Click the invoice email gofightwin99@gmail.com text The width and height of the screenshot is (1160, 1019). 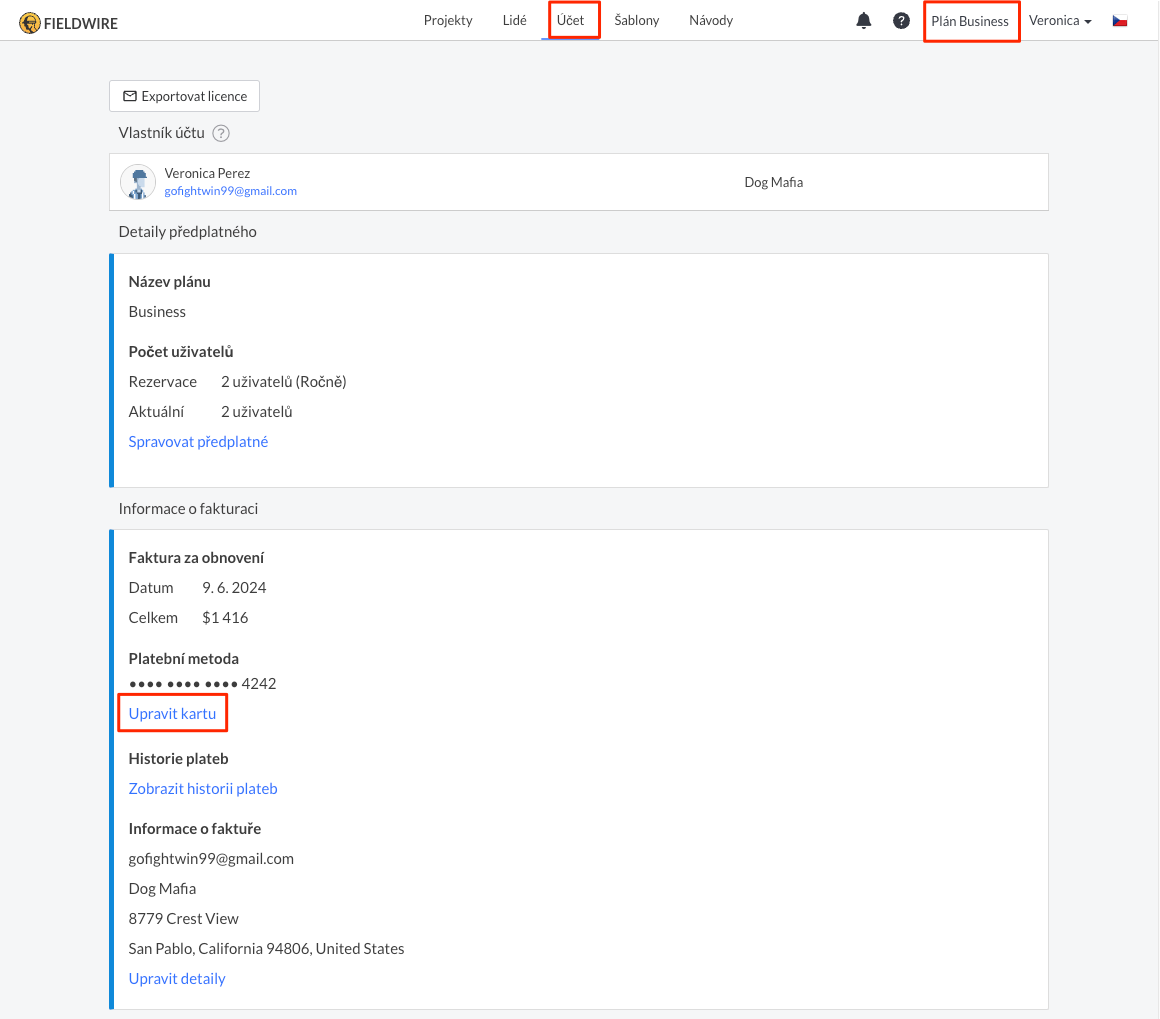click(211, 859)
